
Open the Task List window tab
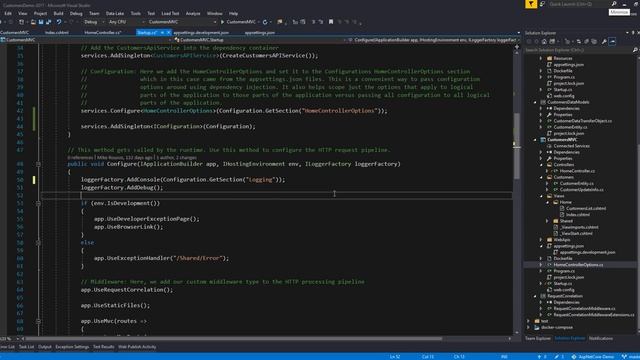pos(27,347)
